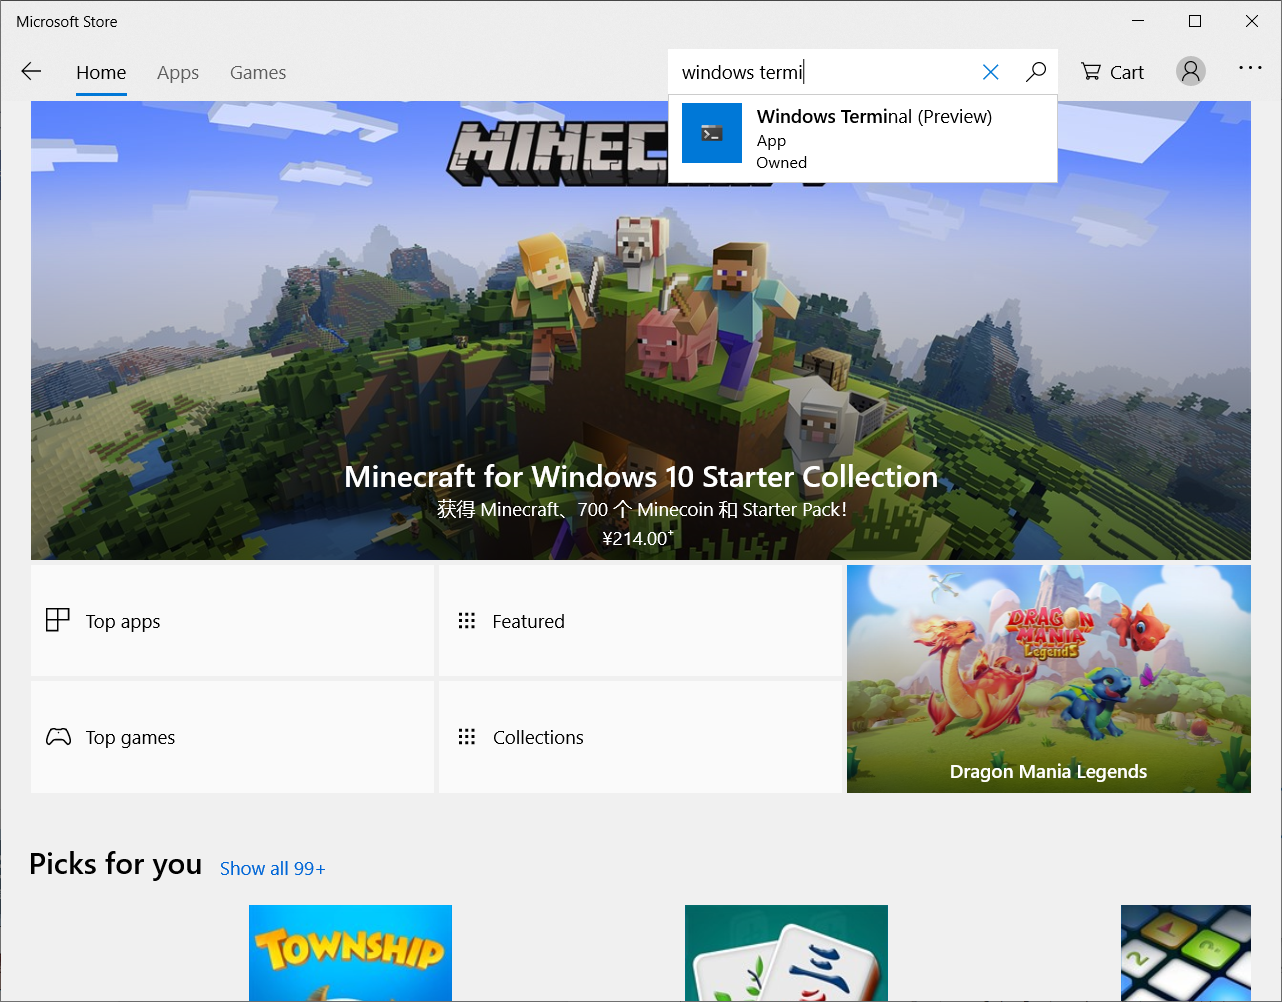Click the Featured dots icon
The image size is (1282, 1002).
pyautogui.click(x=467, y=621)
